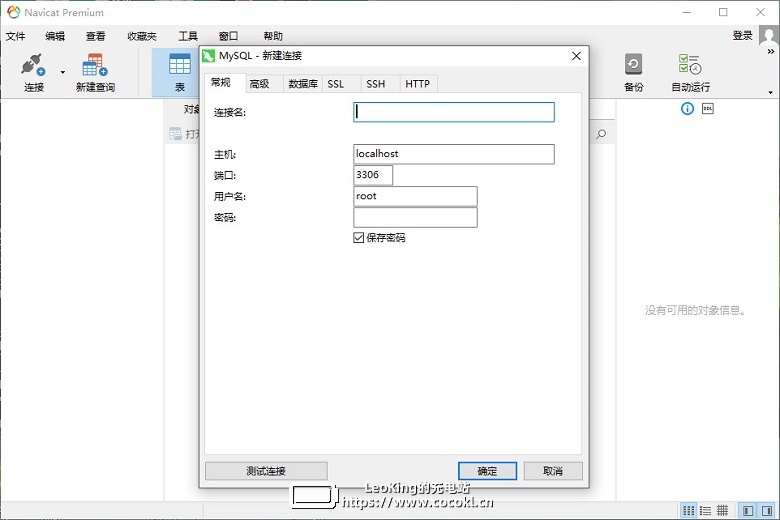Click the 登录 (Login) link

point(742,35)
